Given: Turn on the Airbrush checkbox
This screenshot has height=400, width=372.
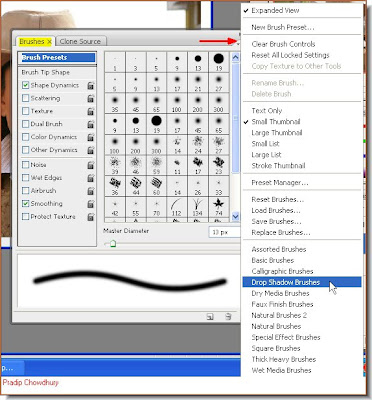Looking at the screenshot, I should pos(26,191).
